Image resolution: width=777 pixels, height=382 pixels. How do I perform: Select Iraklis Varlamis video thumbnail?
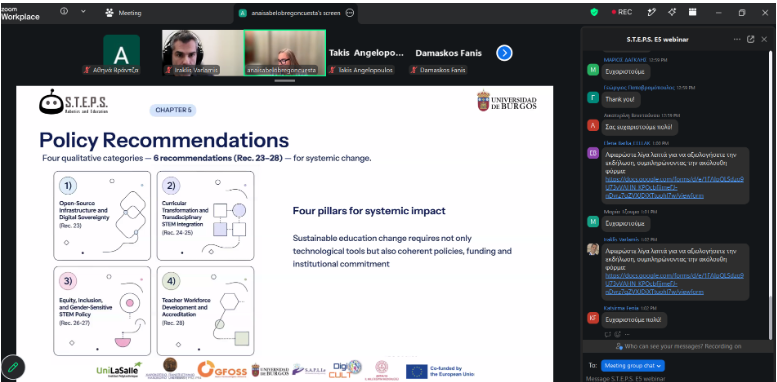coord(203,53)
